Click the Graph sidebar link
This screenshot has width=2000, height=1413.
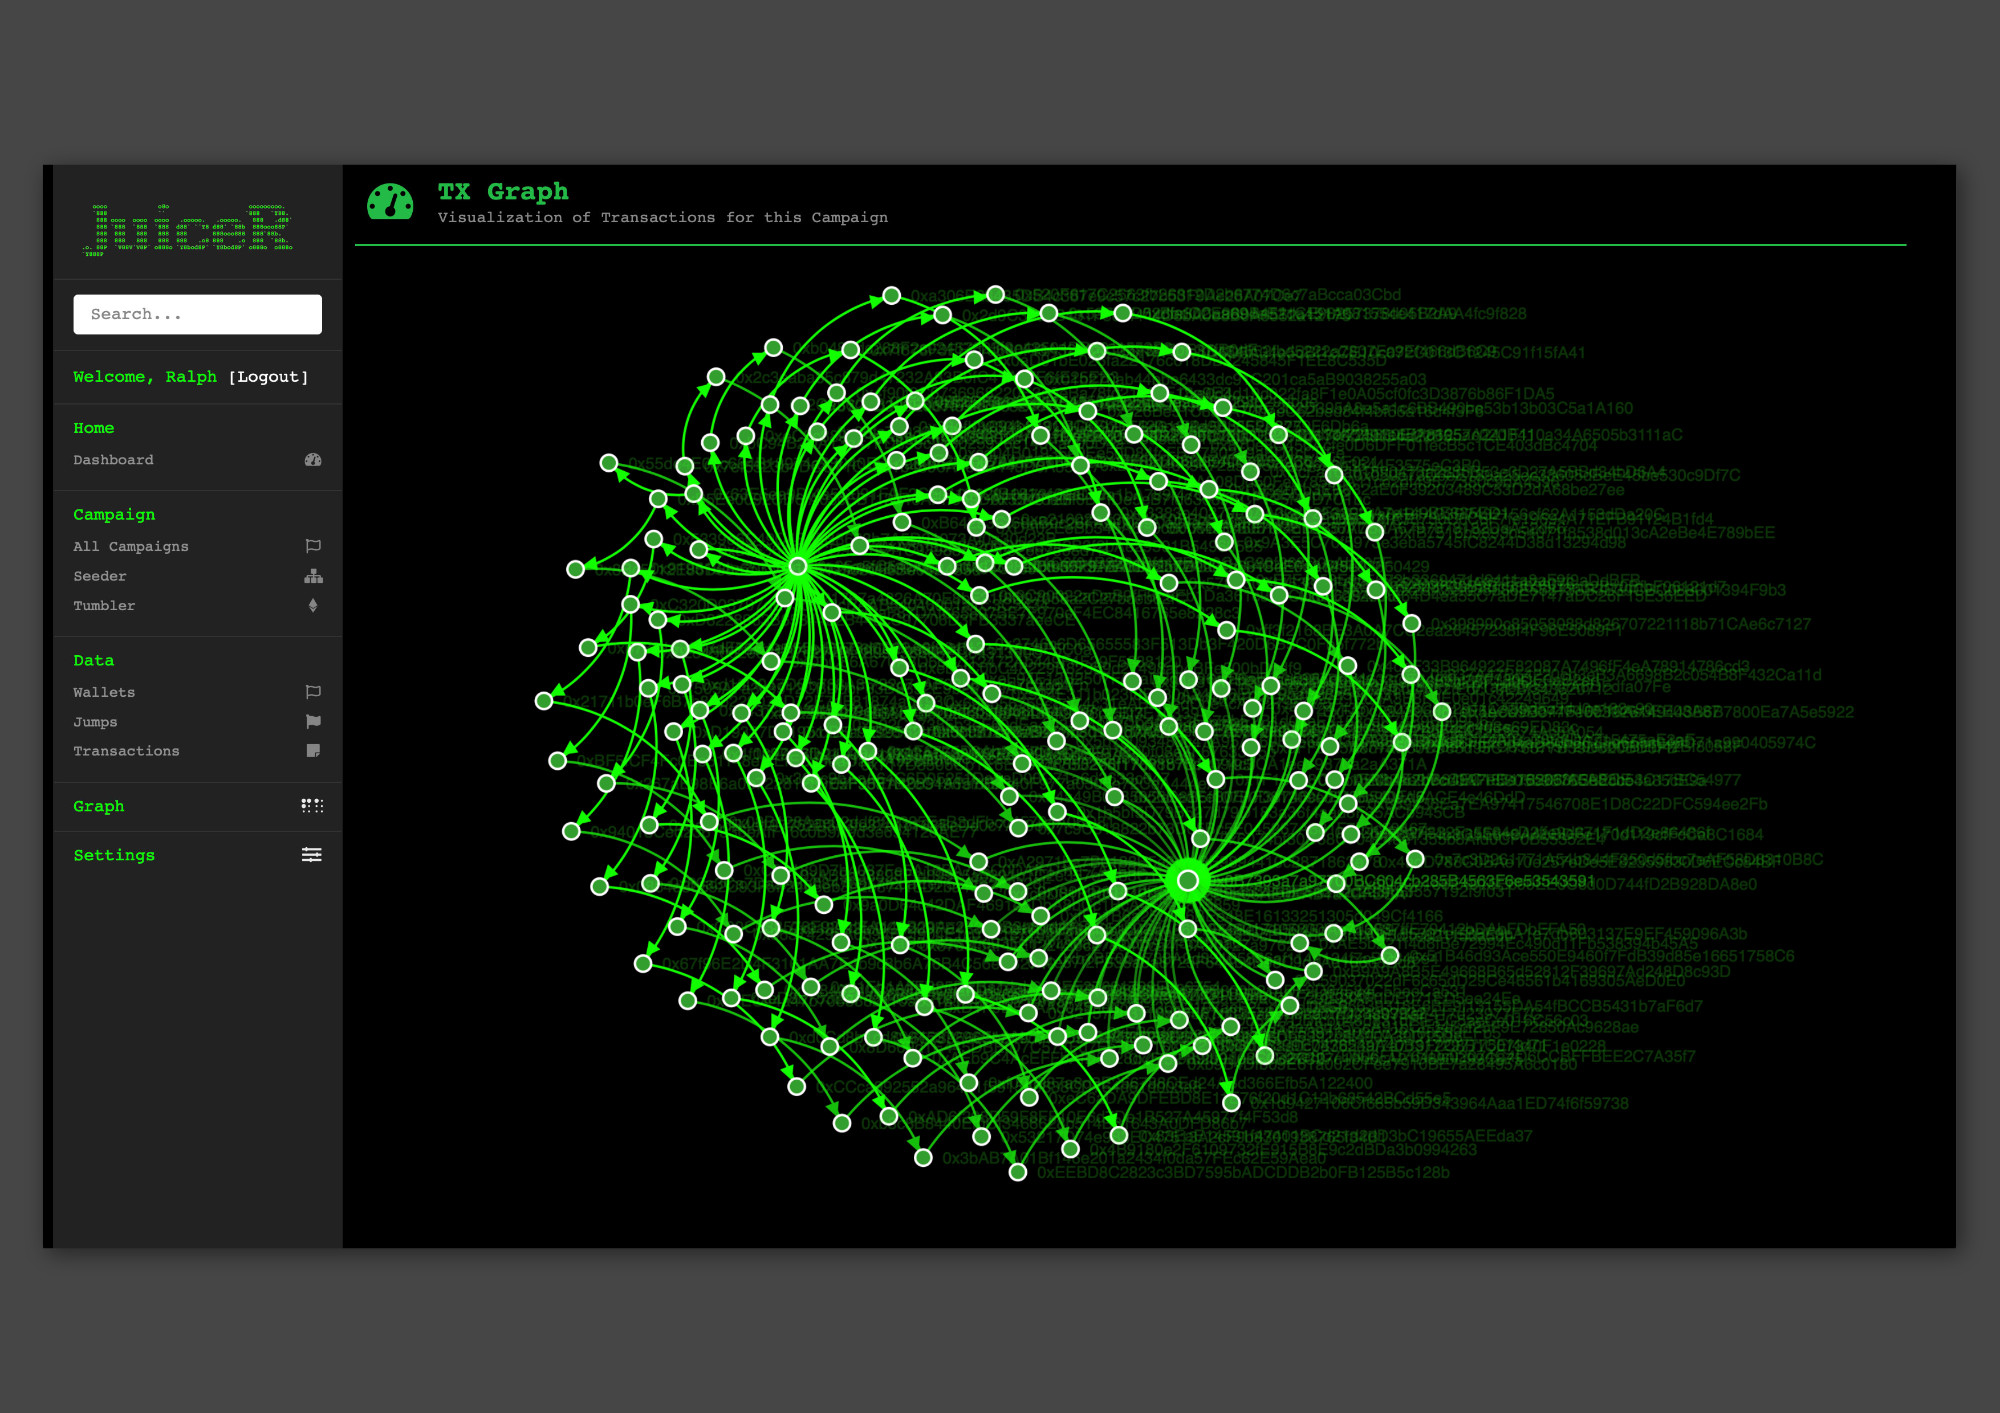[x=99, y=806]
